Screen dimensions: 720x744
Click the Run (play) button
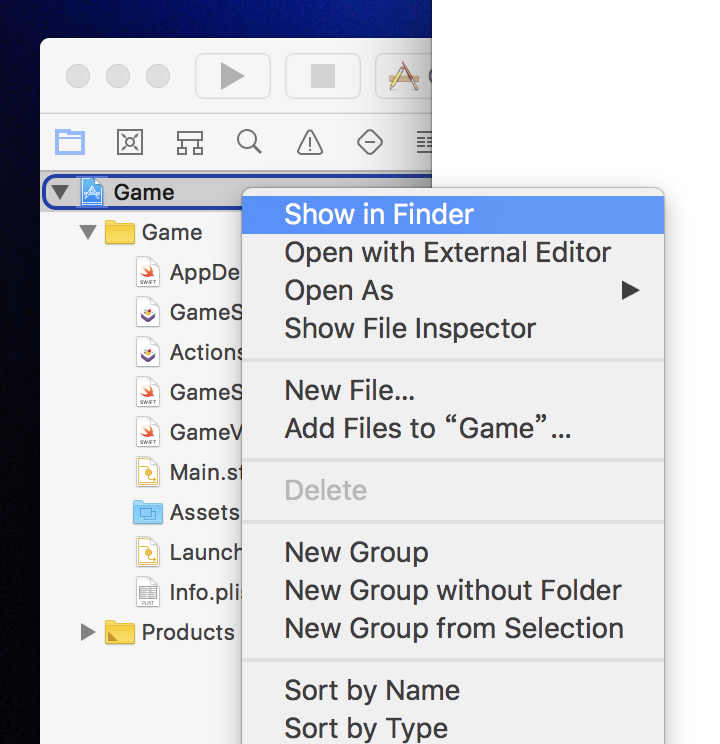pos(233,76)
